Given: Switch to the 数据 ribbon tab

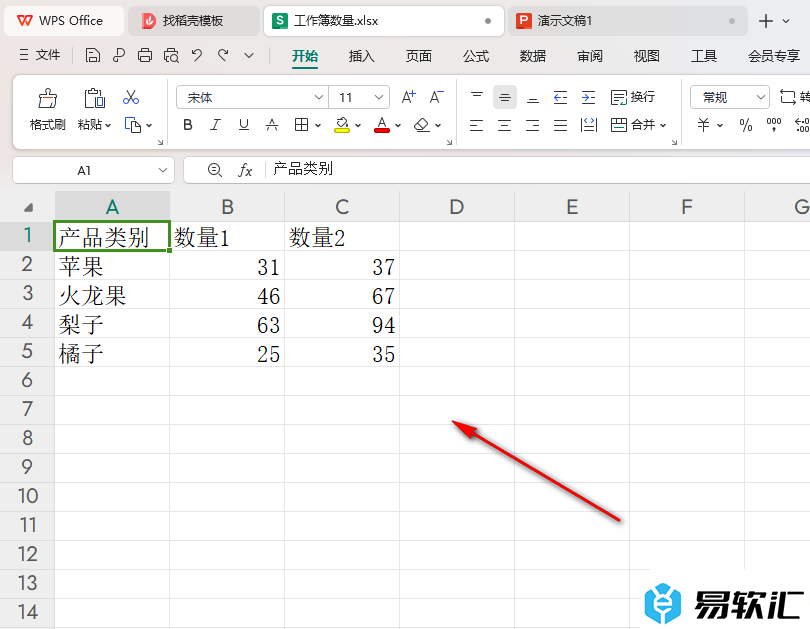Looking at the screenshot, I should click(x=533, y=56).
